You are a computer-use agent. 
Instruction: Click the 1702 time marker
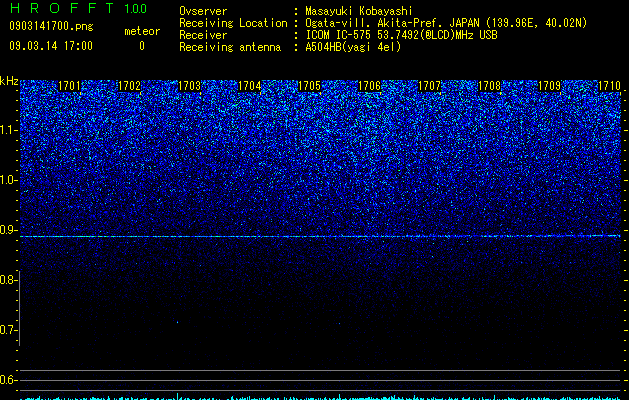(130, 86)
